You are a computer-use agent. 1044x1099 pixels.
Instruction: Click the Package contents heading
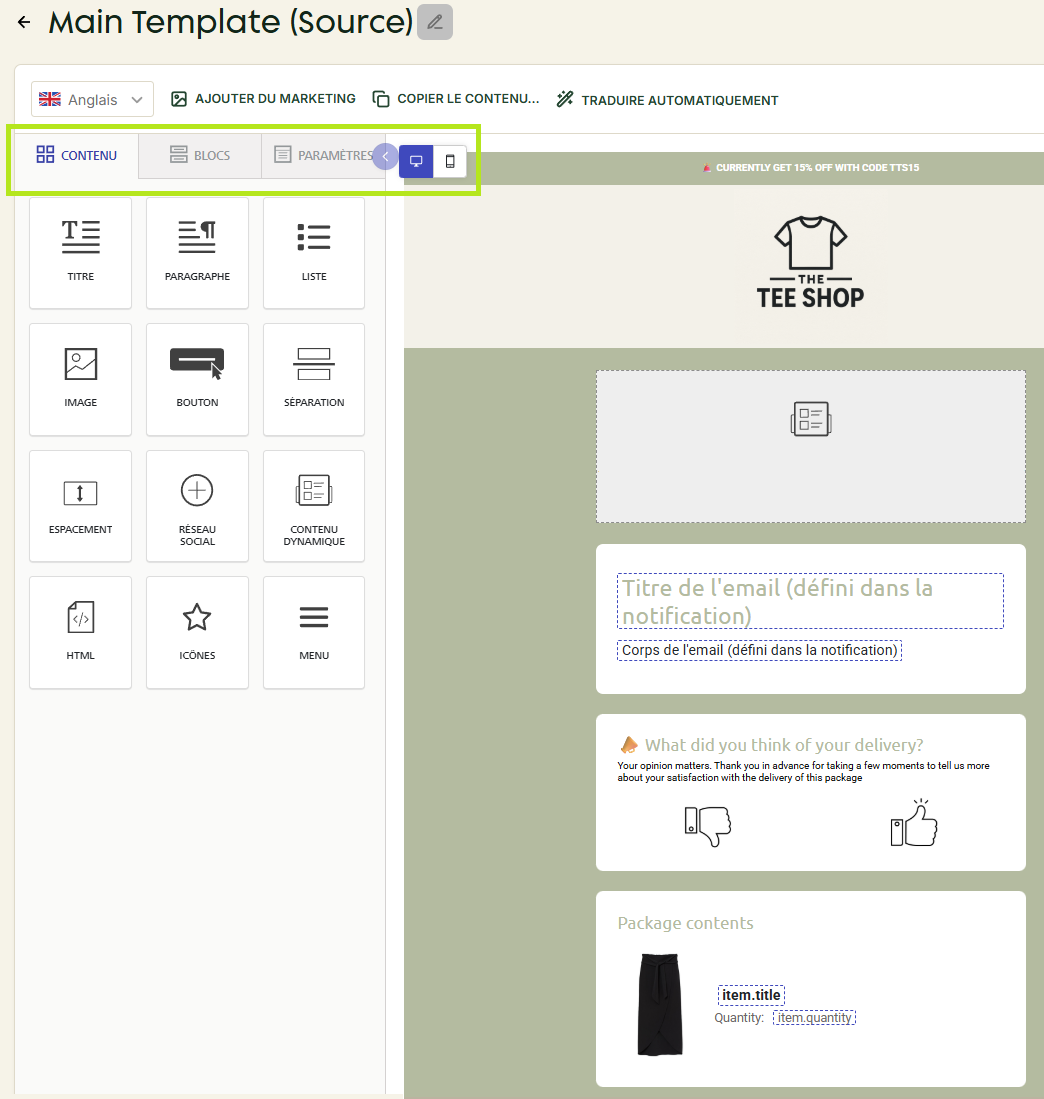(685, 923)
